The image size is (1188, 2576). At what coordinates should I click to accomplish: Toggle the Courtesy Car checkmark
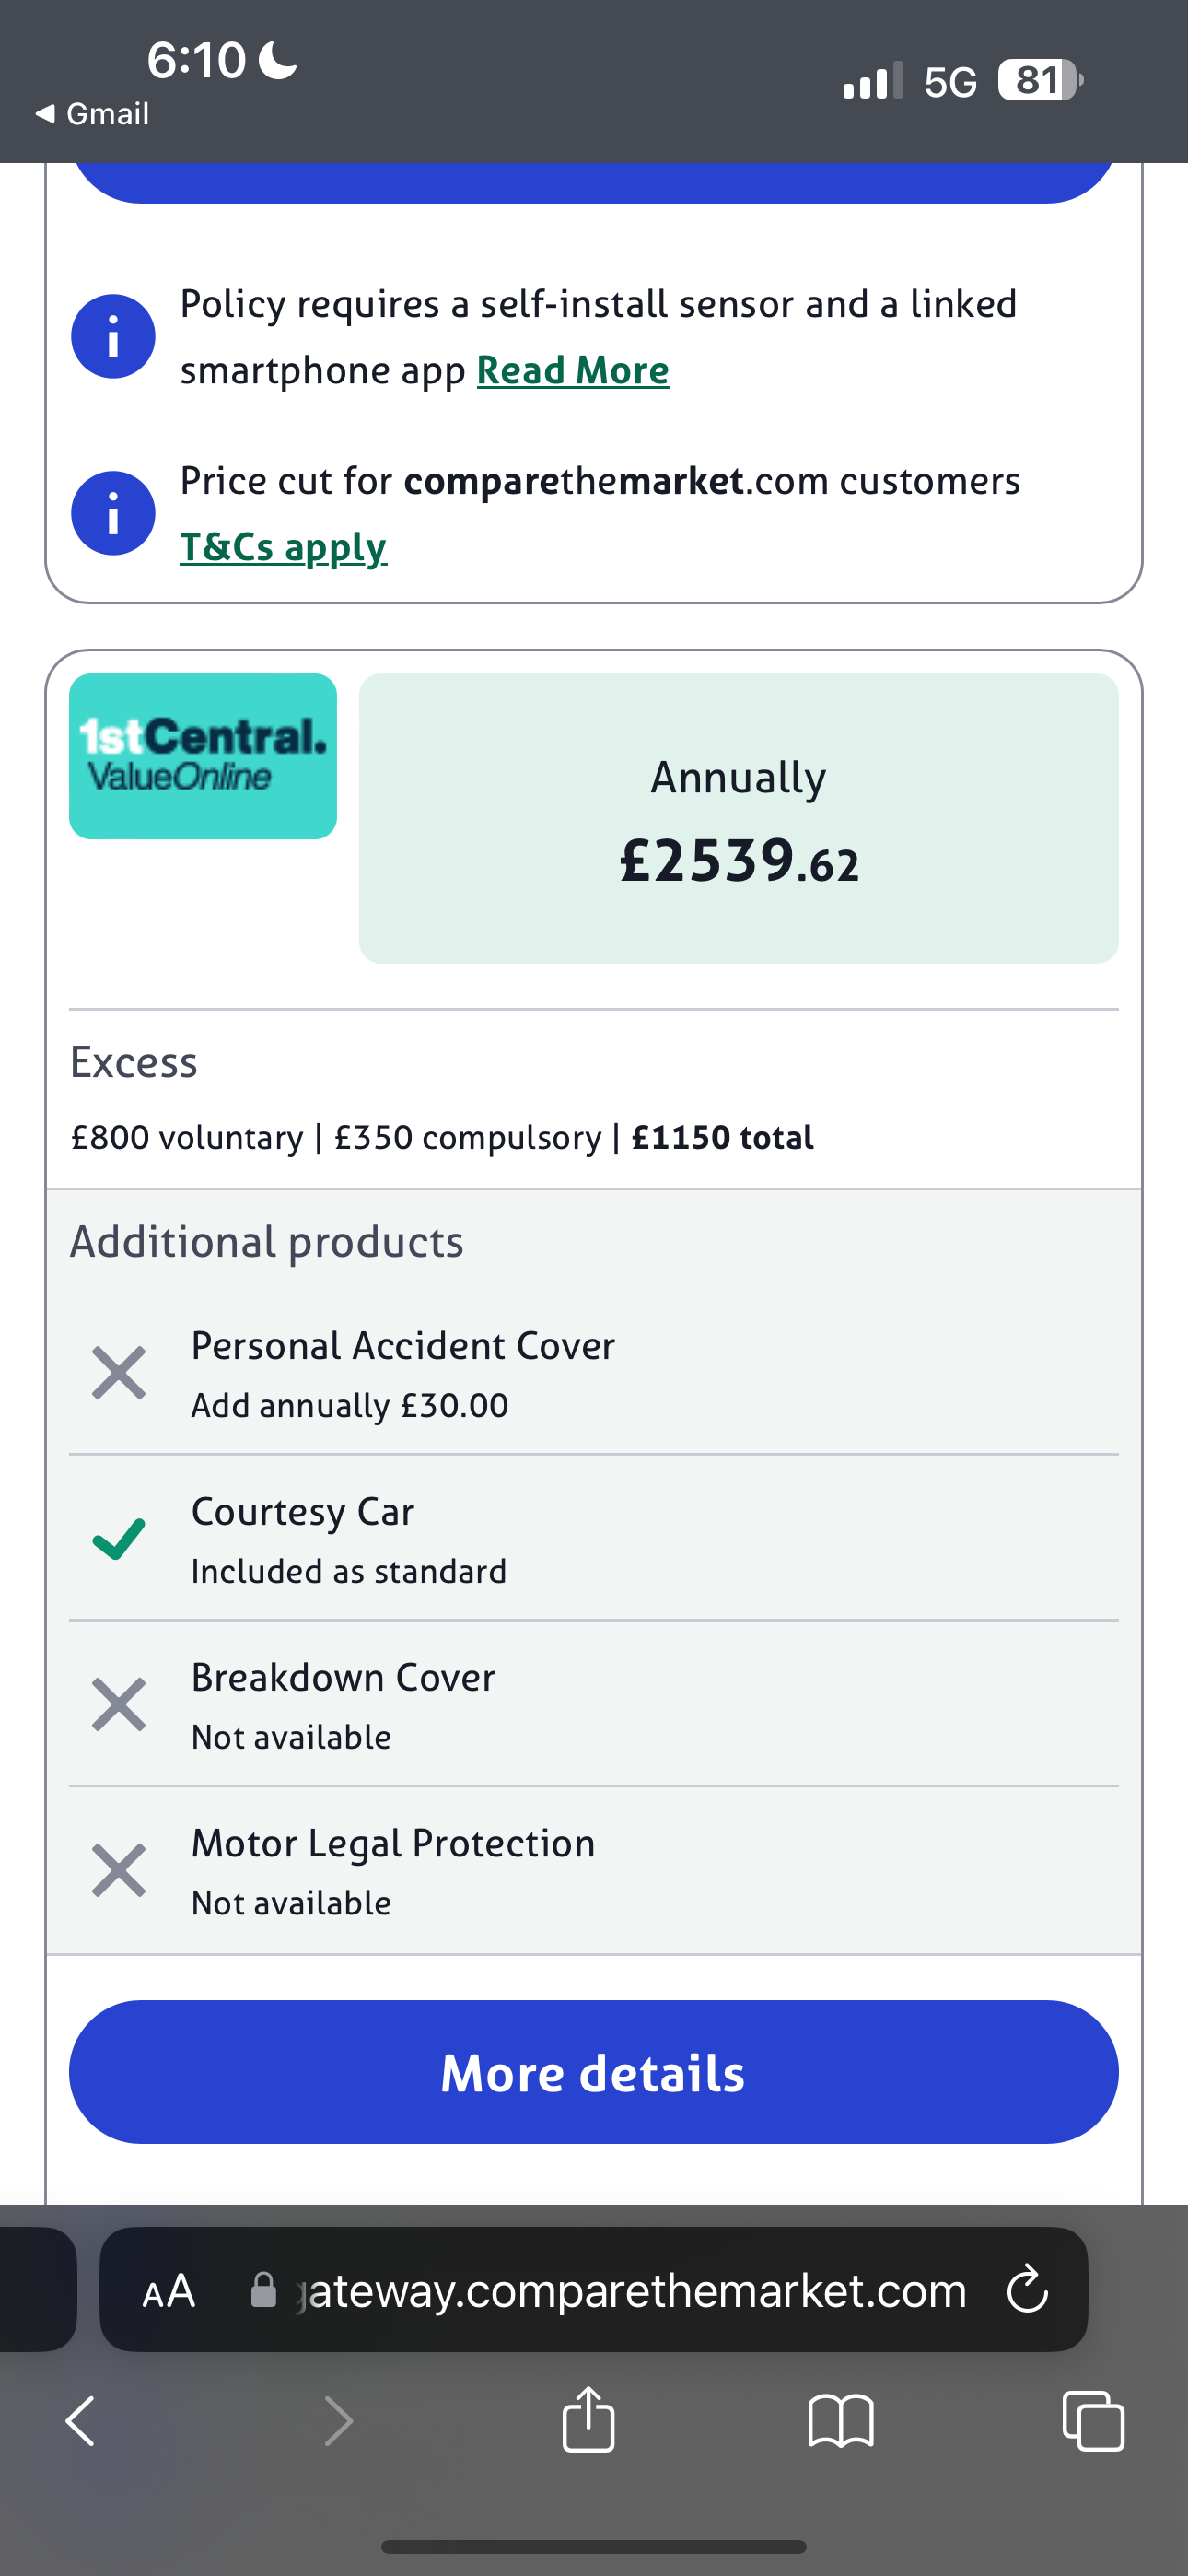click(119, 1538)
